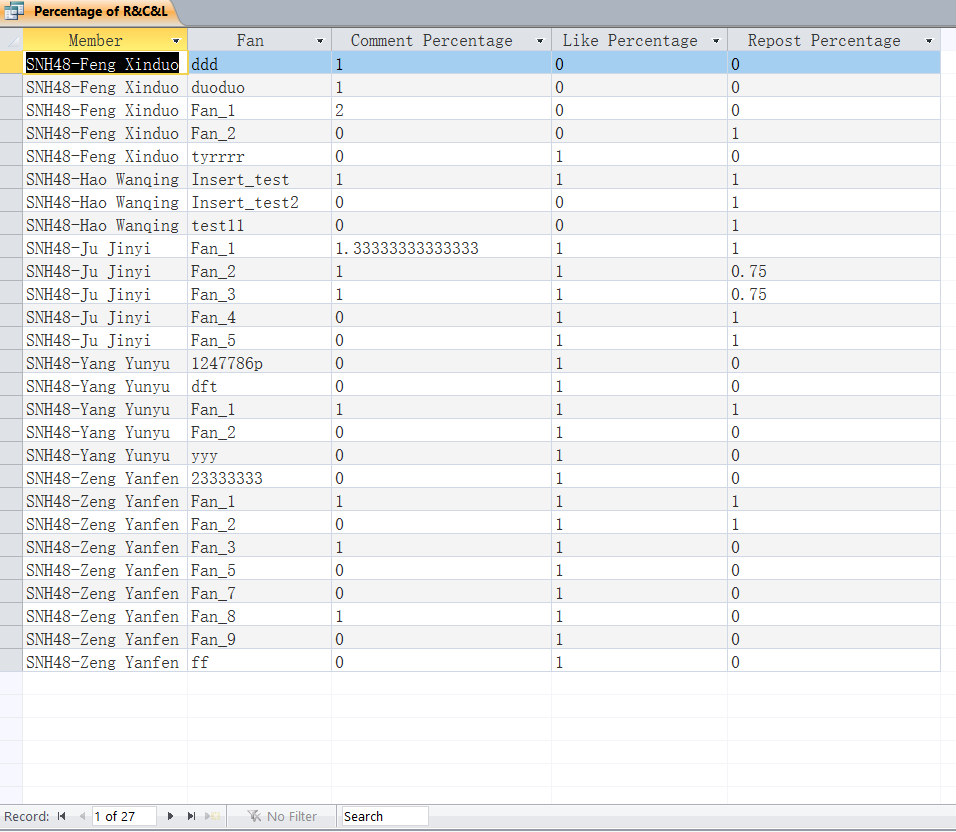Jump to last record icon
Screen dimensions: 956x832
[191, 816]
